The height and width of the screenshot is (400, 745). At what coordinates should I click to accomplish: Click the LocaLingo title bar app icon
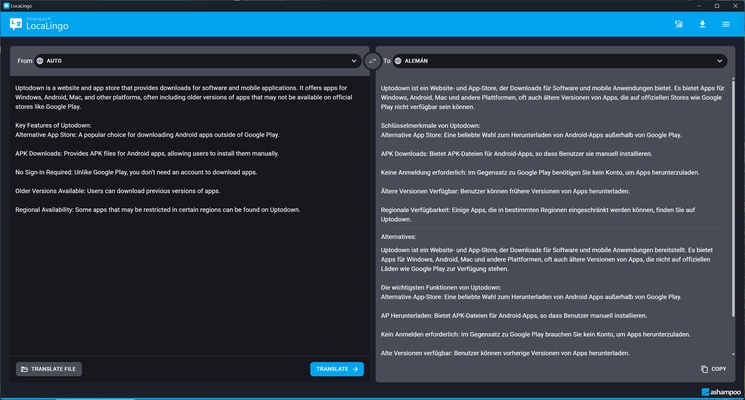tap(6, 5)
